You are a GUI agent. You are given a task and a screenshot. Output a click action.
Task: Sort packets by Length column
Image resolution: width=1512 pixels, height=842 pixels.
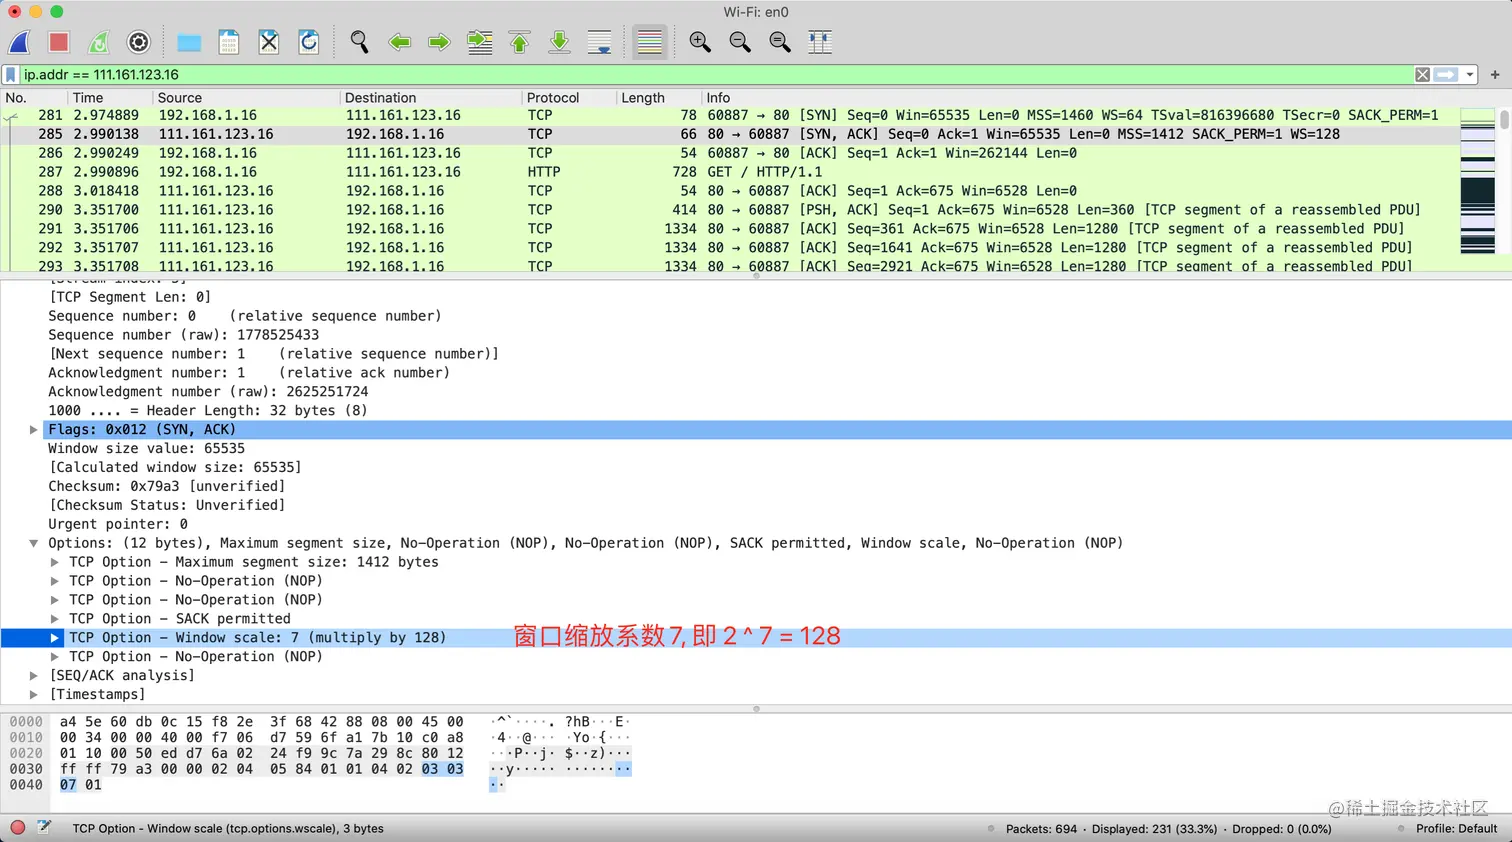659,98
